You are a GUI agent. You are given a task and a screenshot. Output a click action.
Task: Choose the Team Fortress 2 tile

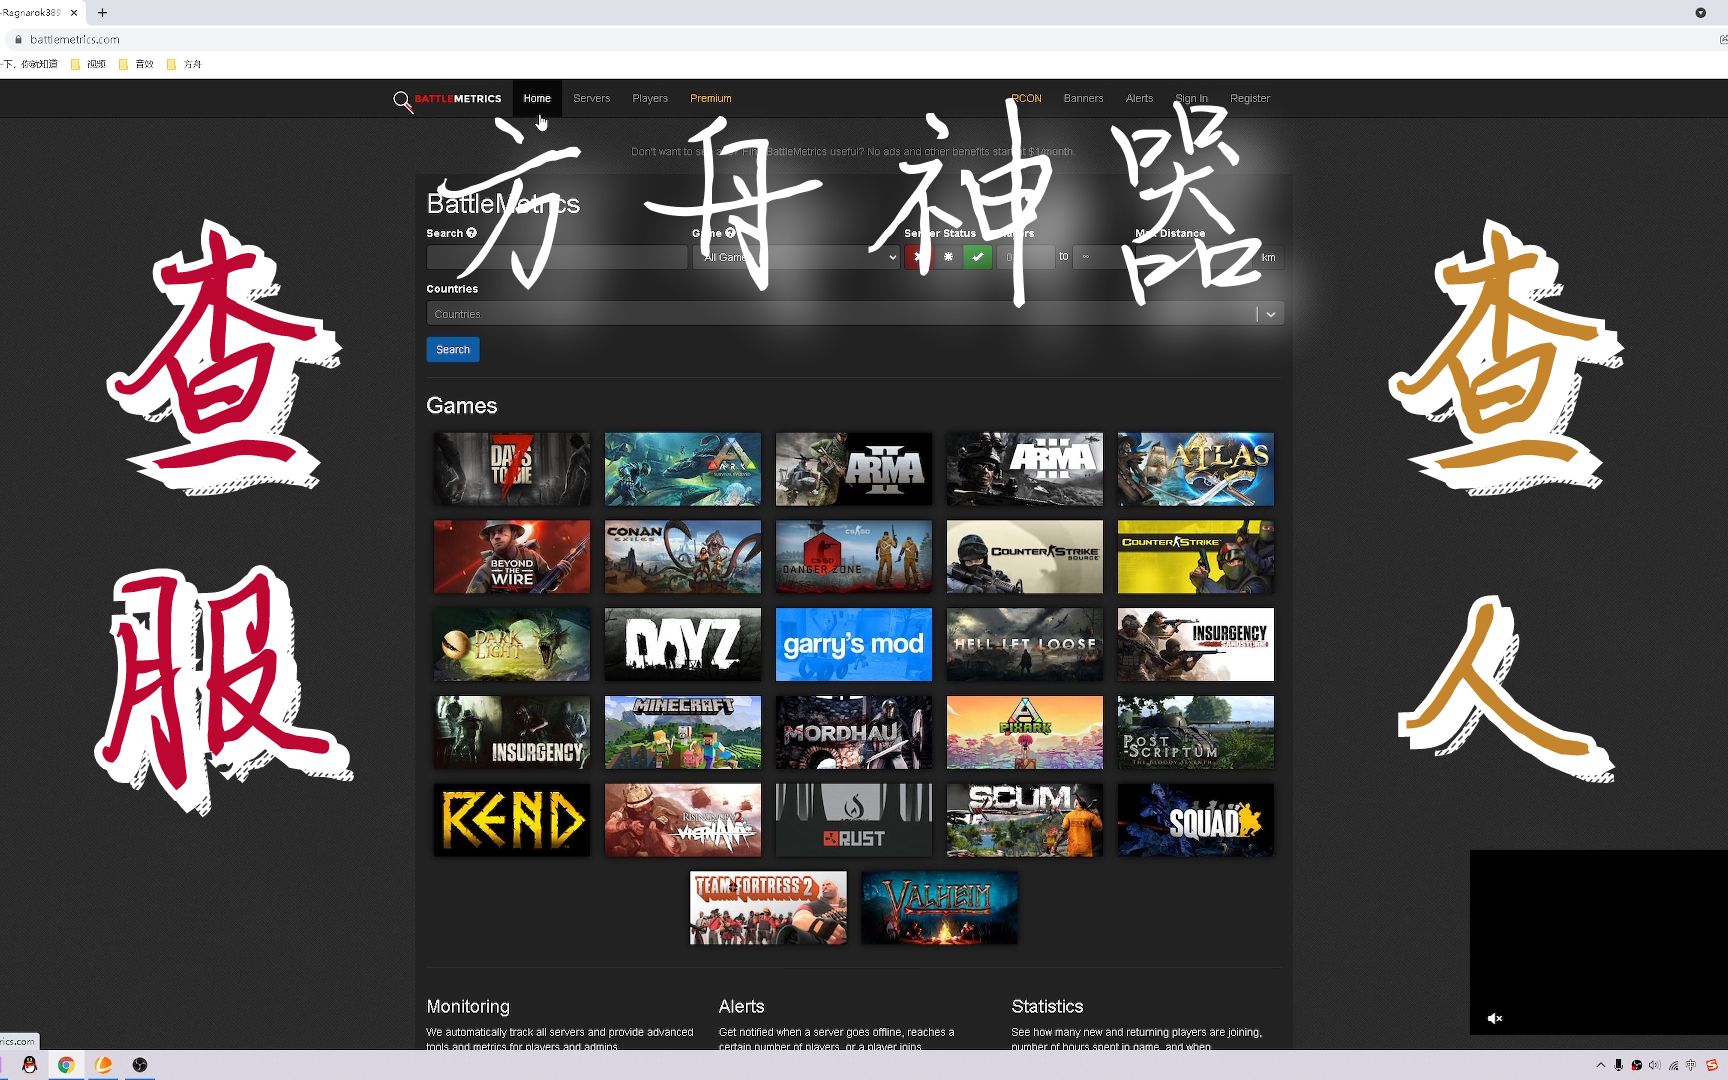768,908
